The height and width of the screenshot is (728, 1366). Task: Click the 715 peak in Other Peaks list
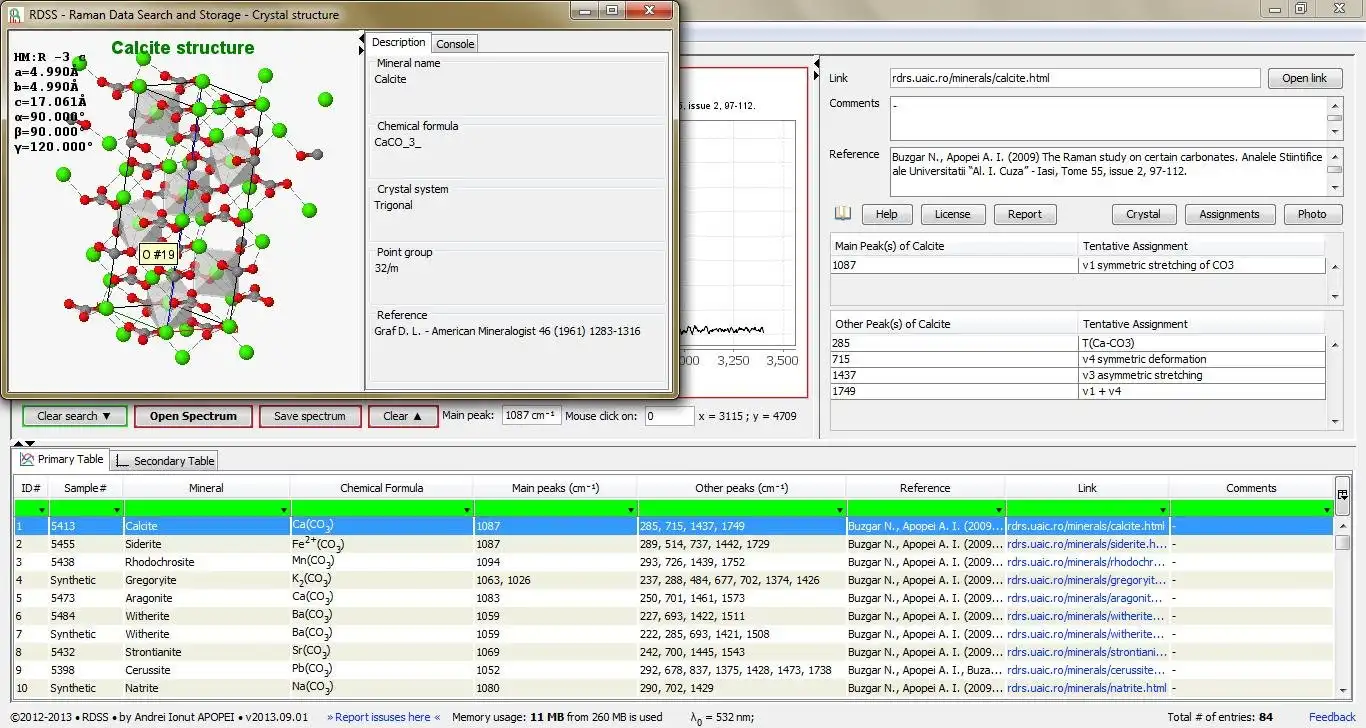(955, 359)
